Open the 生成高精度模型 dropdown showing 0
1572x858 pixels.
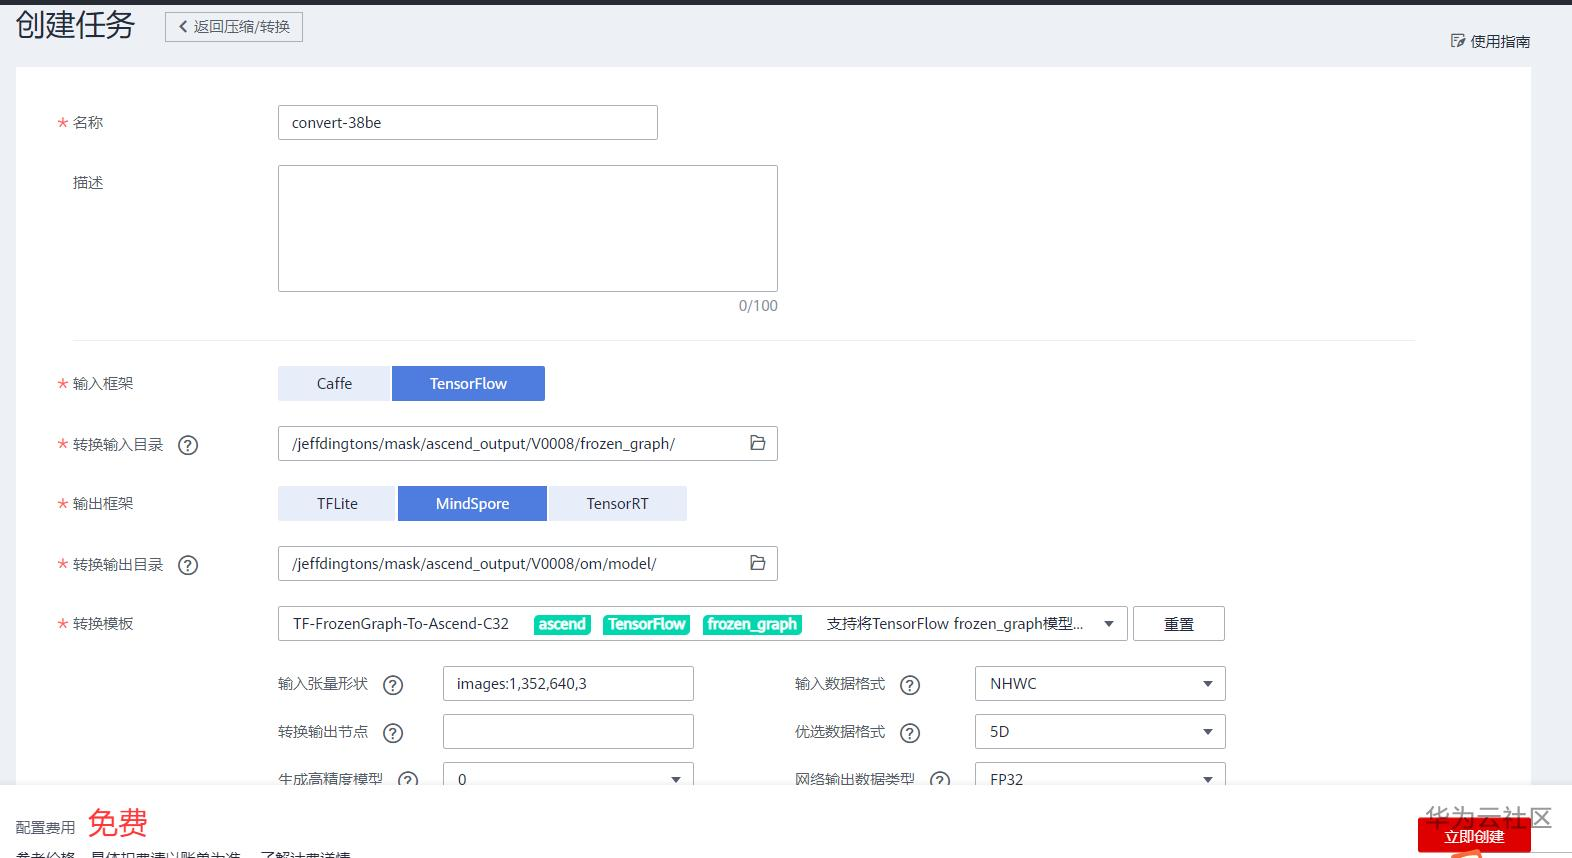pos(568,775)
